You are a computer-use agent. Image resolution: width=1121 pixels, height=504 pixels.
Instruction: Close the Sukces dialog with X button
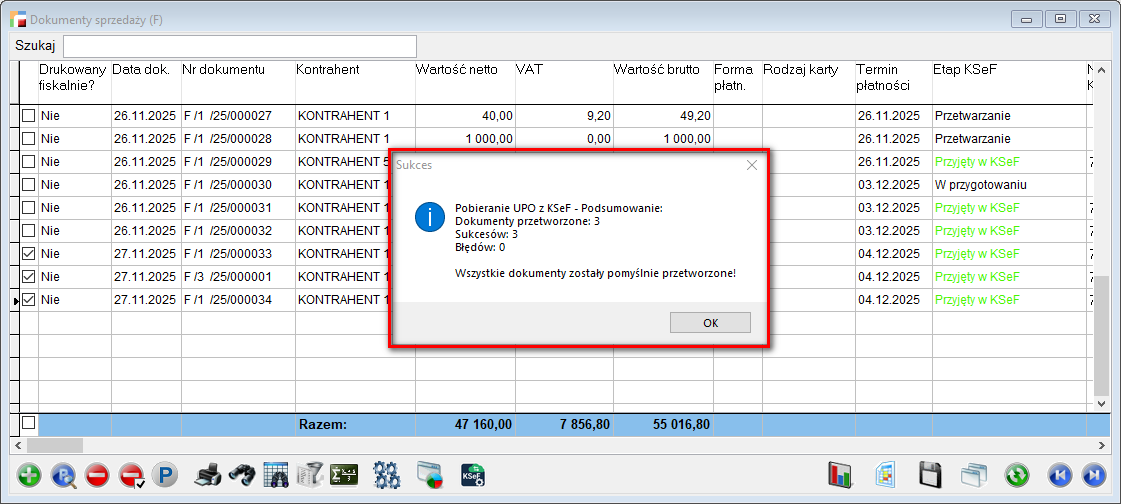coord(752,165)
